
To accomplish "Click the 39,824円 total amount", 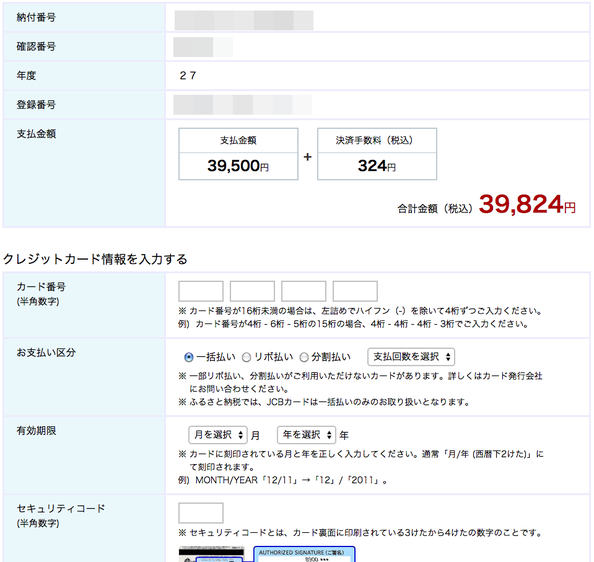I will click(x=527, y=205).
